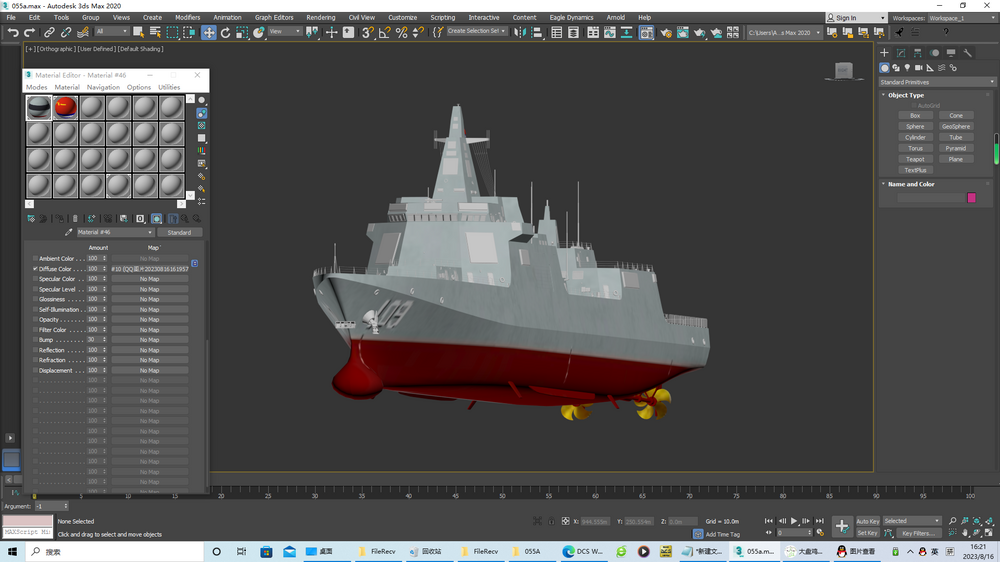This screenshot has width=1000, height=562.
Task: Open the Rendering menu
Action: click(320, 17)
